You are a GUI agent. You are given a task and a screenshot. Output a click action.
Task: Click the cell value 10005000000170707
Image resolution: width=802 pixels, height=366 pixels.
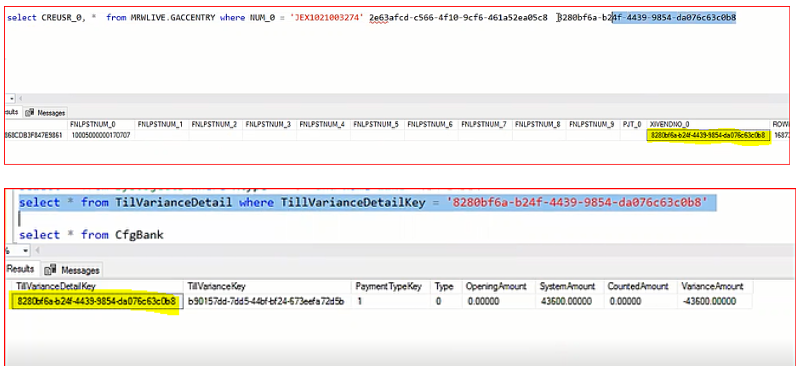pyautogui.click(x=100, y=135)
